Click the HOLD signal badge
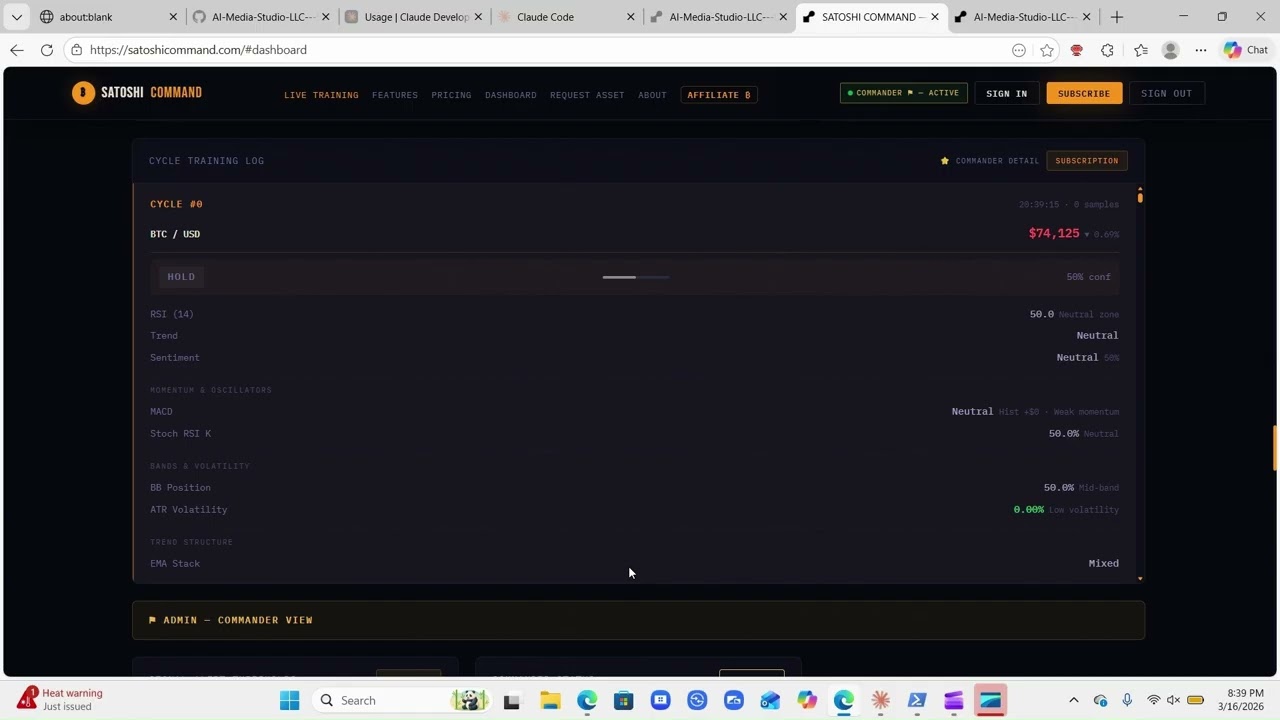The height and width of the screenshot is (720, 1280). pyautogui.click(x=181, y=277)
